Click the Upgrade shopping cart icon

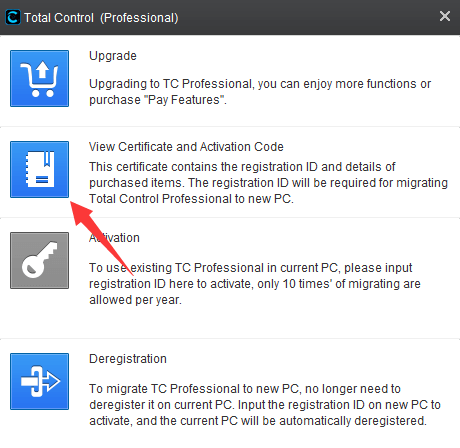click(x=39, y=78)
